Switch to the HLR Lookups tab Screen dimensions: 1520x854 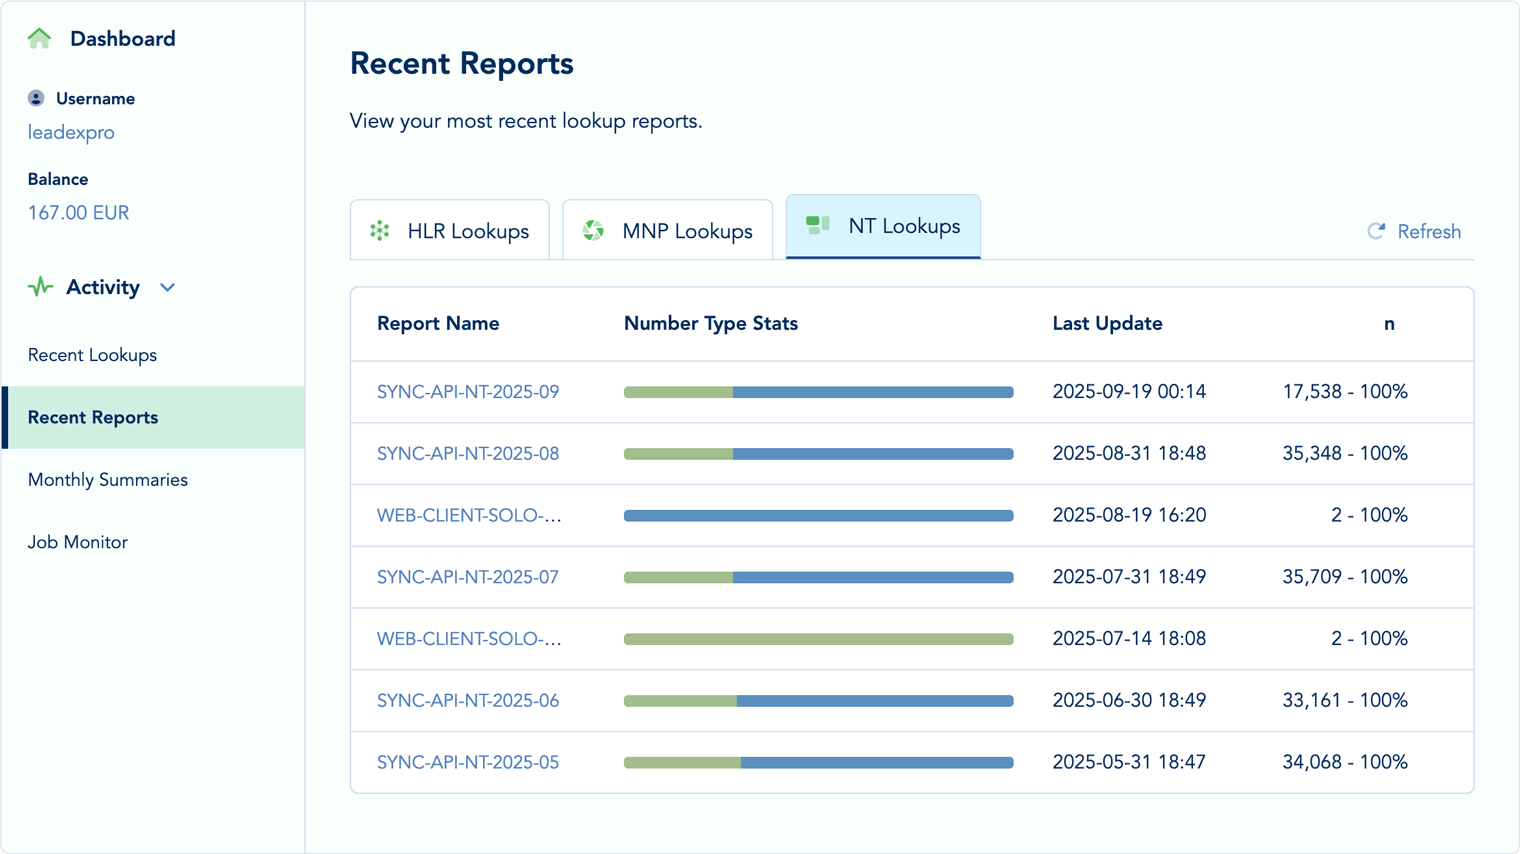(449, 230)
